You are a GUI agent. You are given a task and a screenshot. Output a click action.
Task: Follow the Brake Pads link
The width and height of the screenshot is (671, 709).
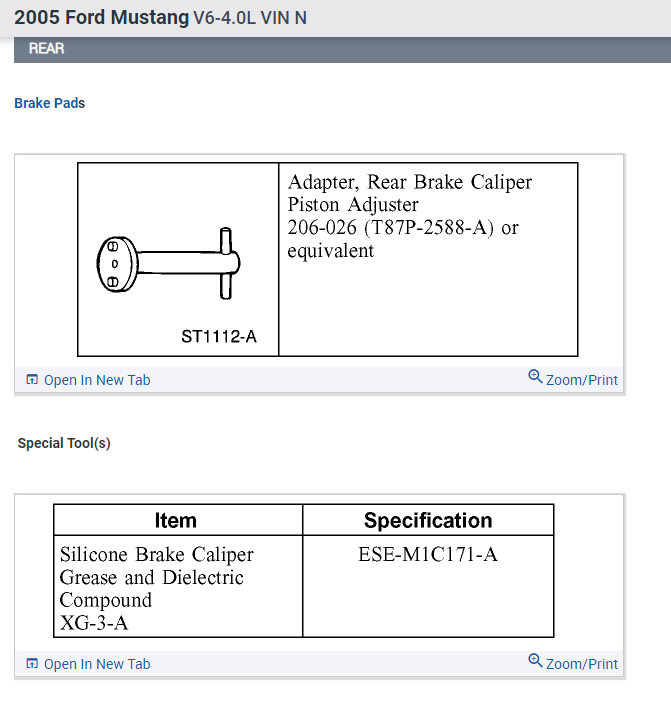tap(50, 103)
